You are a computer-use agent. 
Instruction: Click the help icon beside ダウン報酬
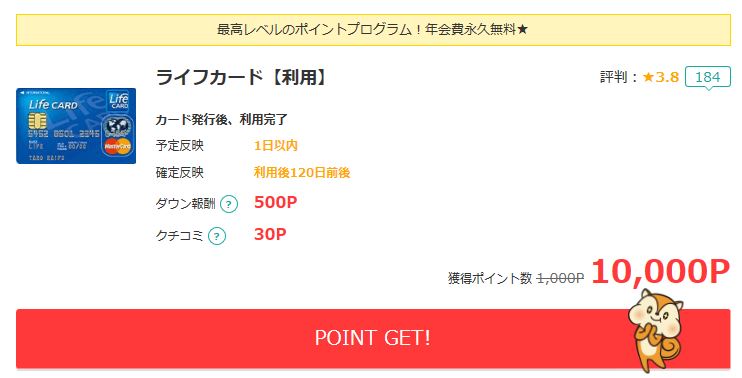coord(229,204)
